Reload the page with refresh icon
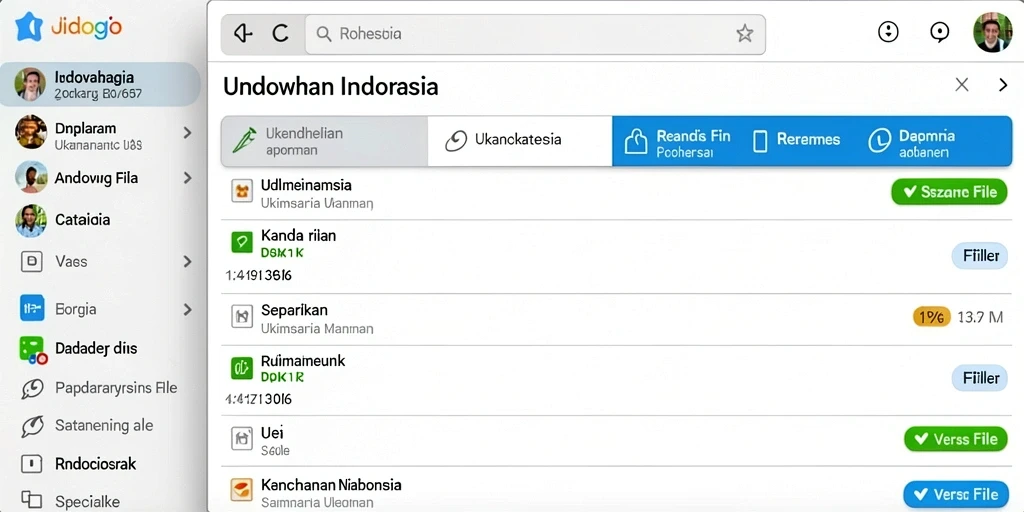1024x512 pixels. coord(281,33)
